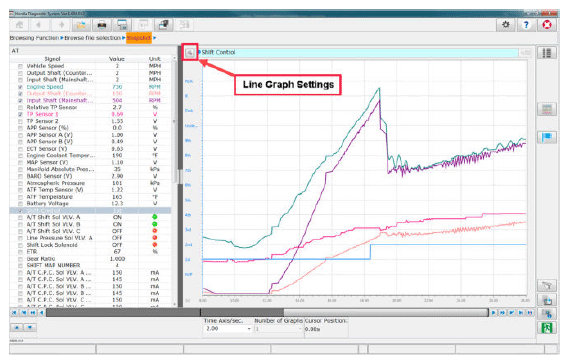This screenshot has width=569, height=364.
Task: Open the Time Axis/sec dropdown
Action: [228, 329]
